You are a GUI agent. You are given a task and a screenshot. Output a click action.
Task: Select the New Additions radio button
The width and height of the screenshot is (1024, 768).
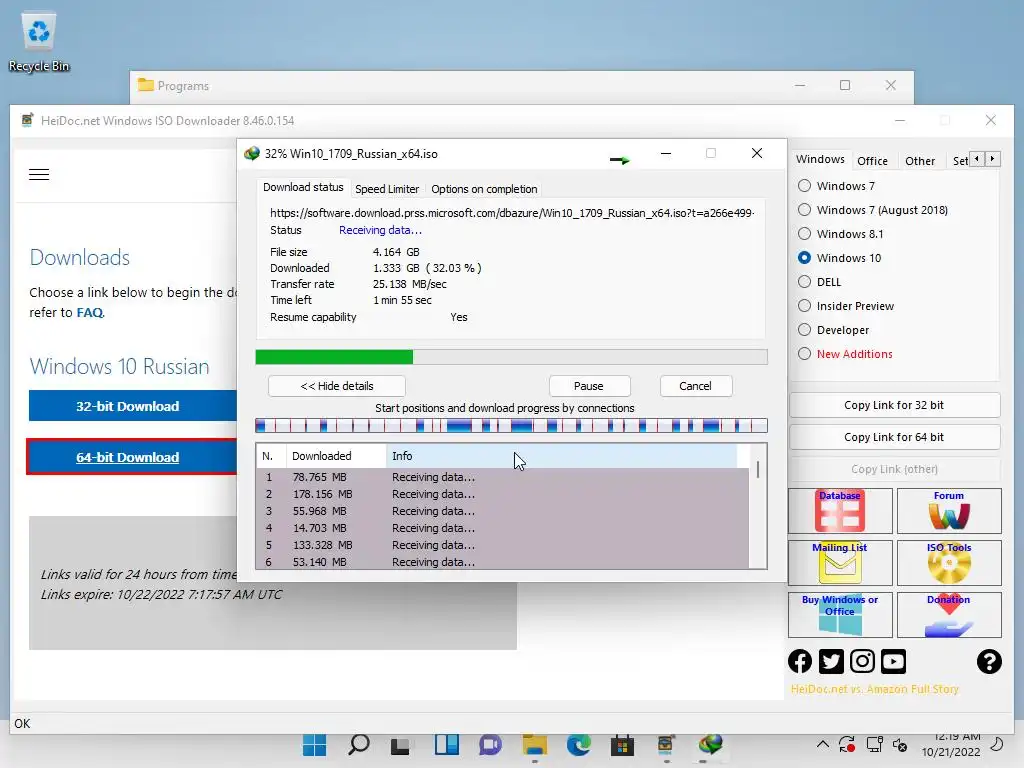(x=805, y=354)
